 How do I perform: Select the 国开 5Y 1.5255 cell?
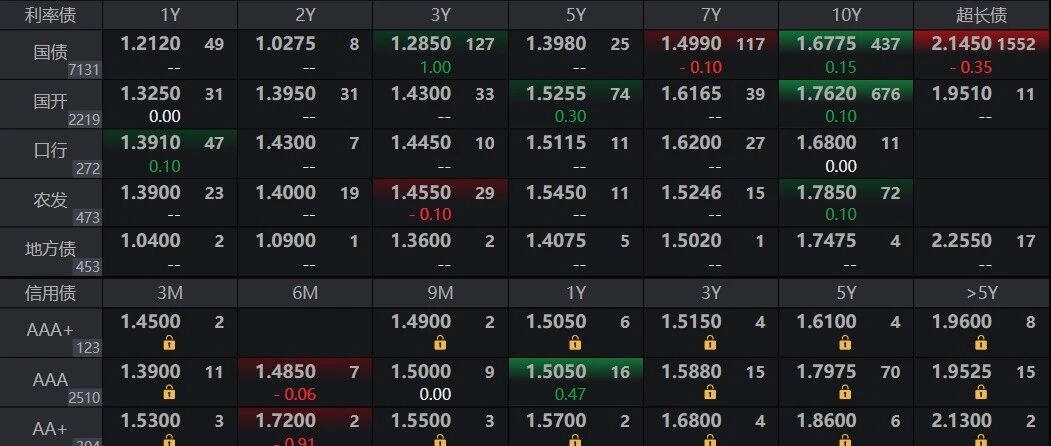pyautogui.click(x=575, y=104)
